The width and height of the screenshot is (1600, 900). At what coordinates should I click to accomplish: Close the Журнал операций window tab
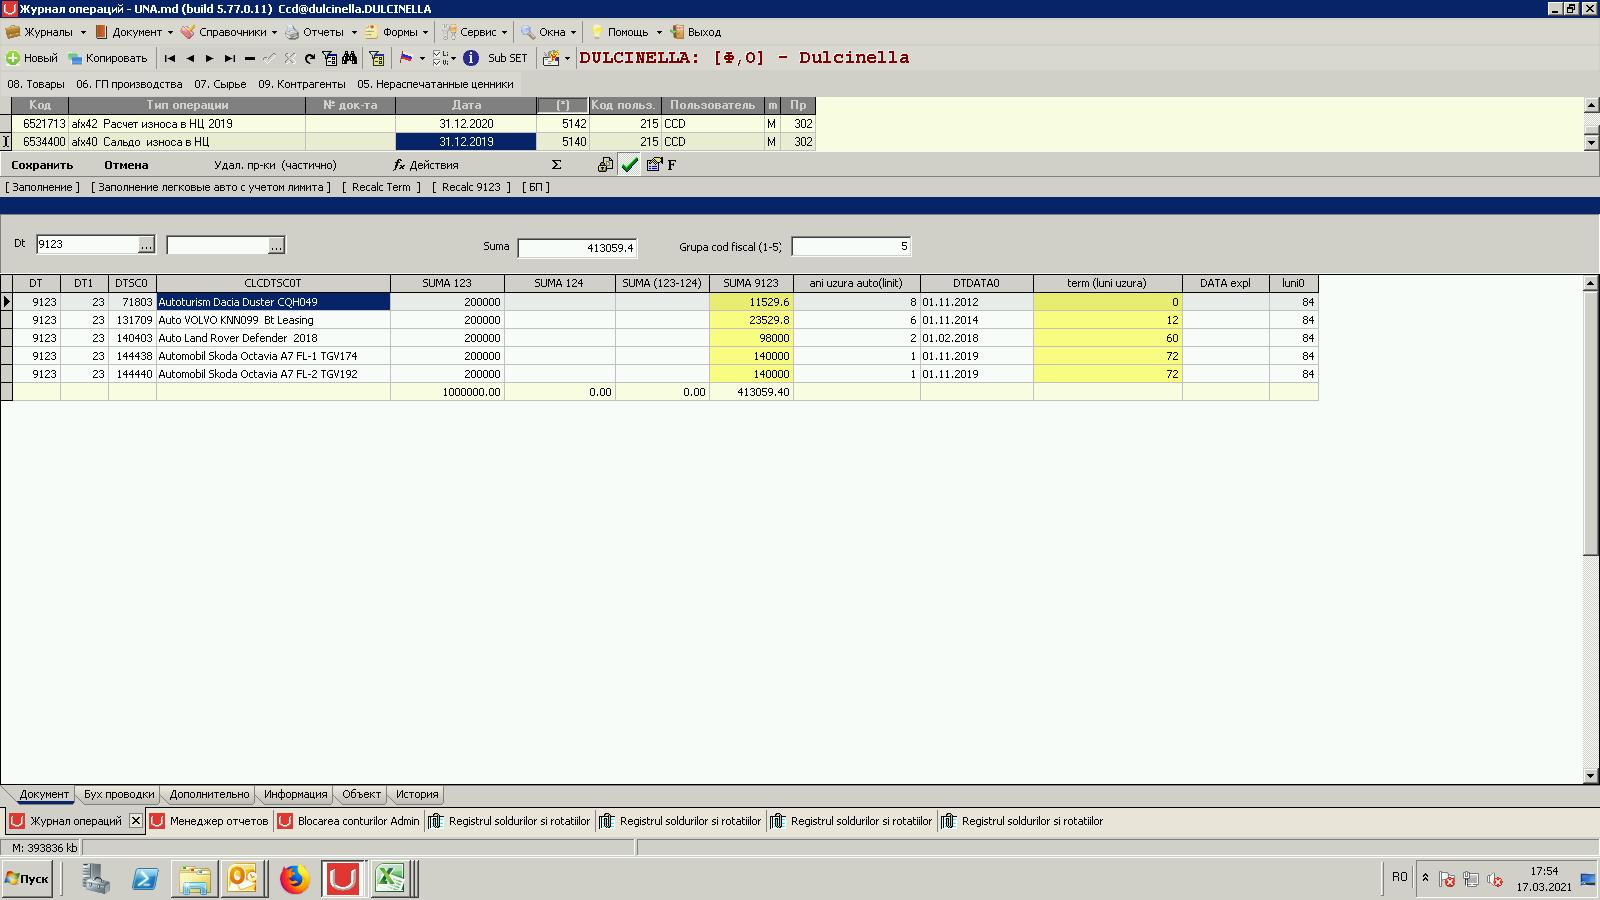(x=136, y=821)
